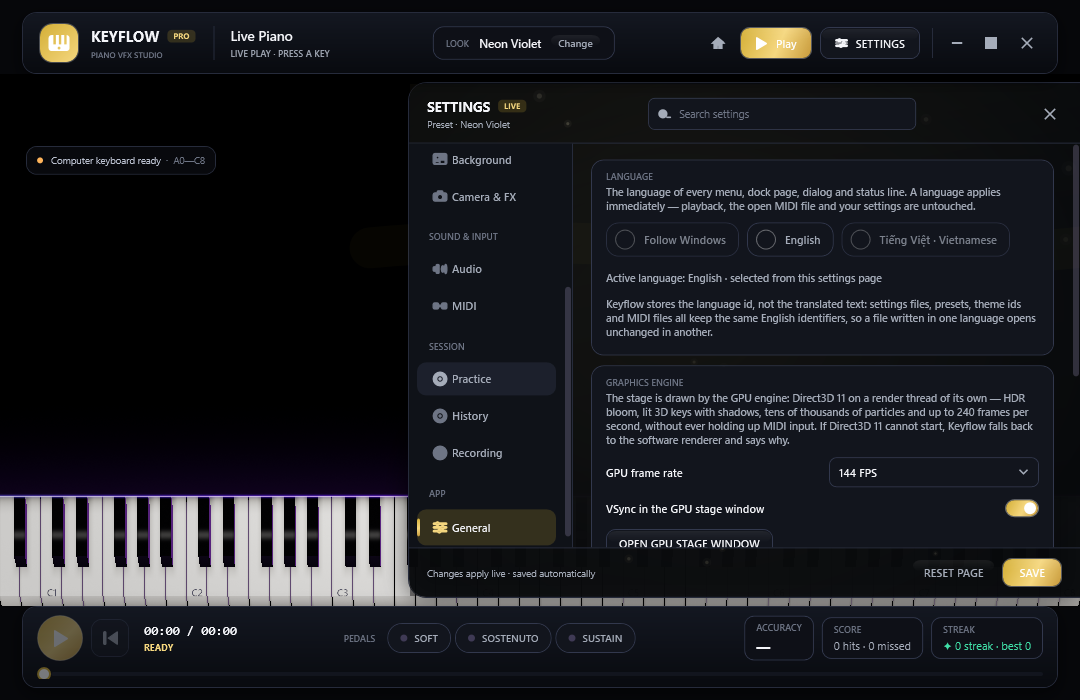Open Settings from the top bar
Screen dimensions: 1080x700
[870, 43]
